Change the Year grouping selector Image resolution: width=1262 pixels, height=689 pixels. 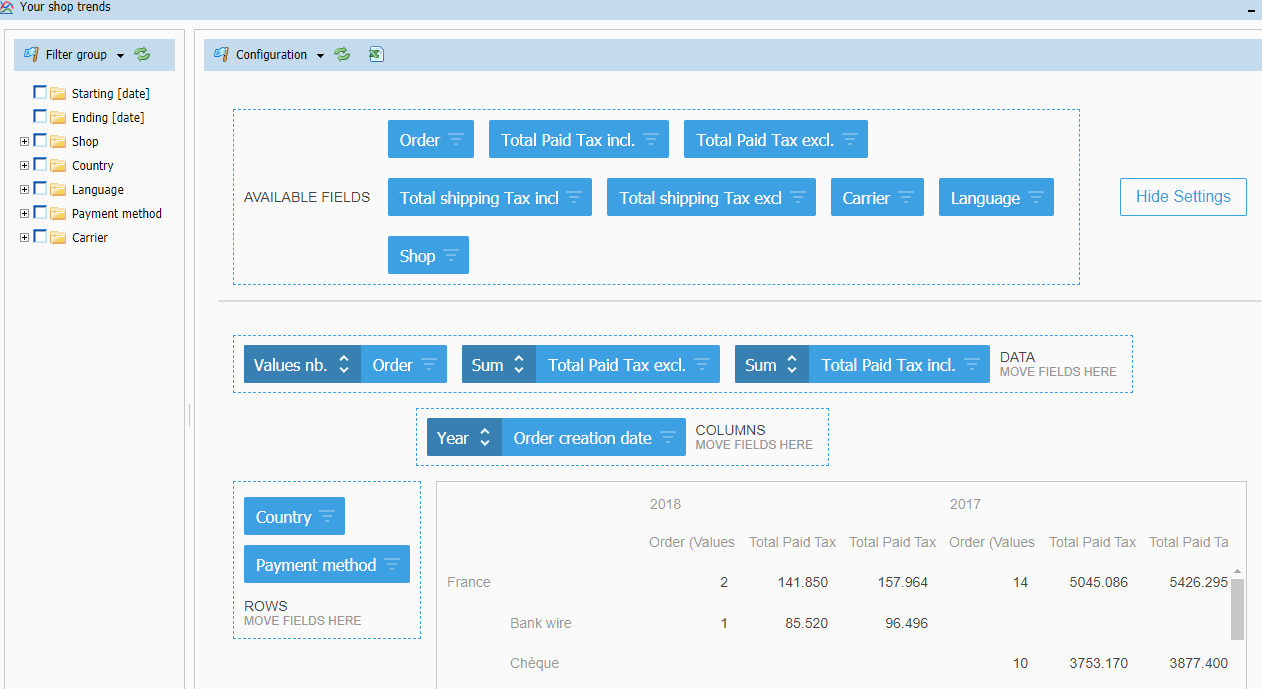[484, 438]
